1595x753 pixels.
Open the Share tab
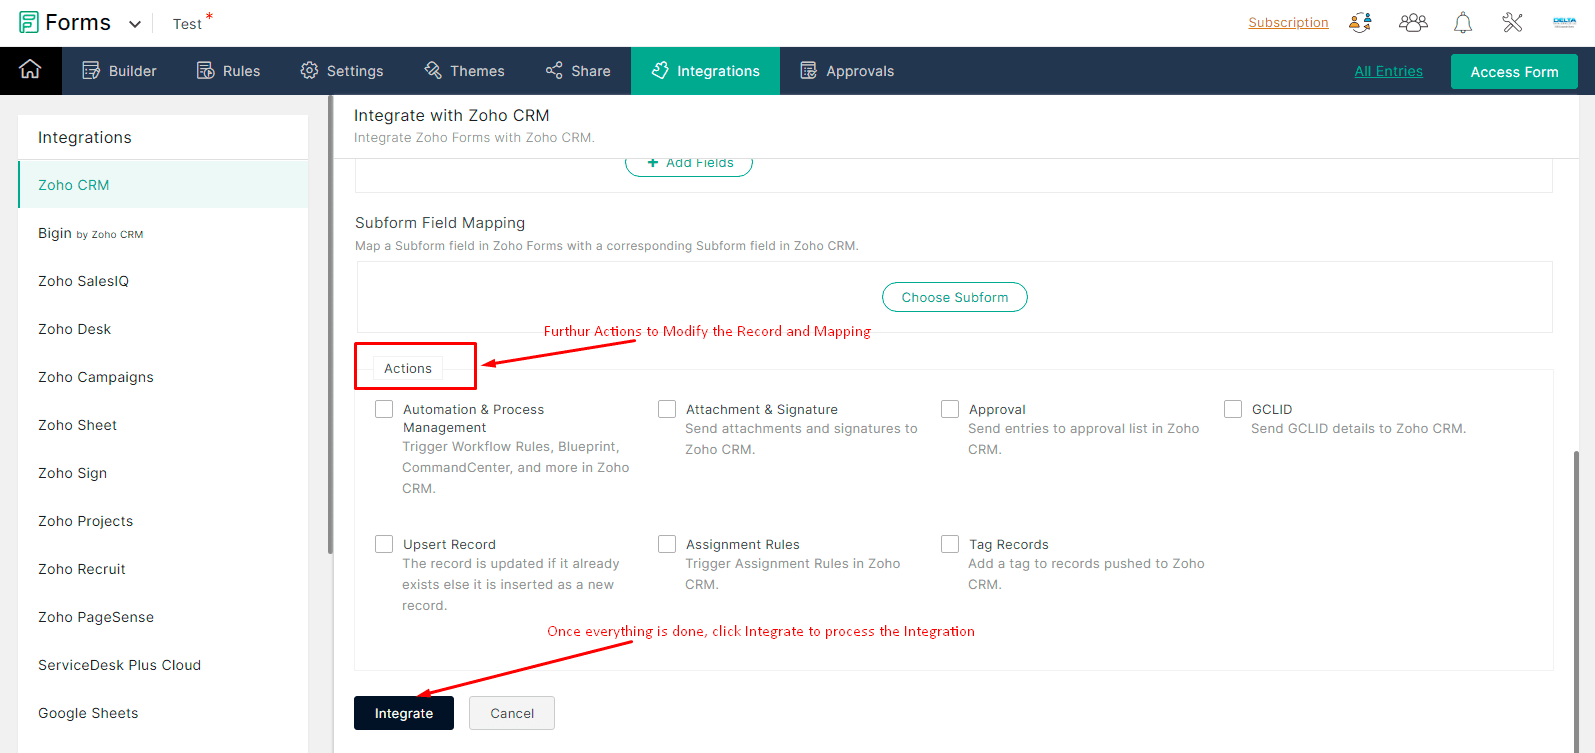pyautogui.click(x=578, y=71)
